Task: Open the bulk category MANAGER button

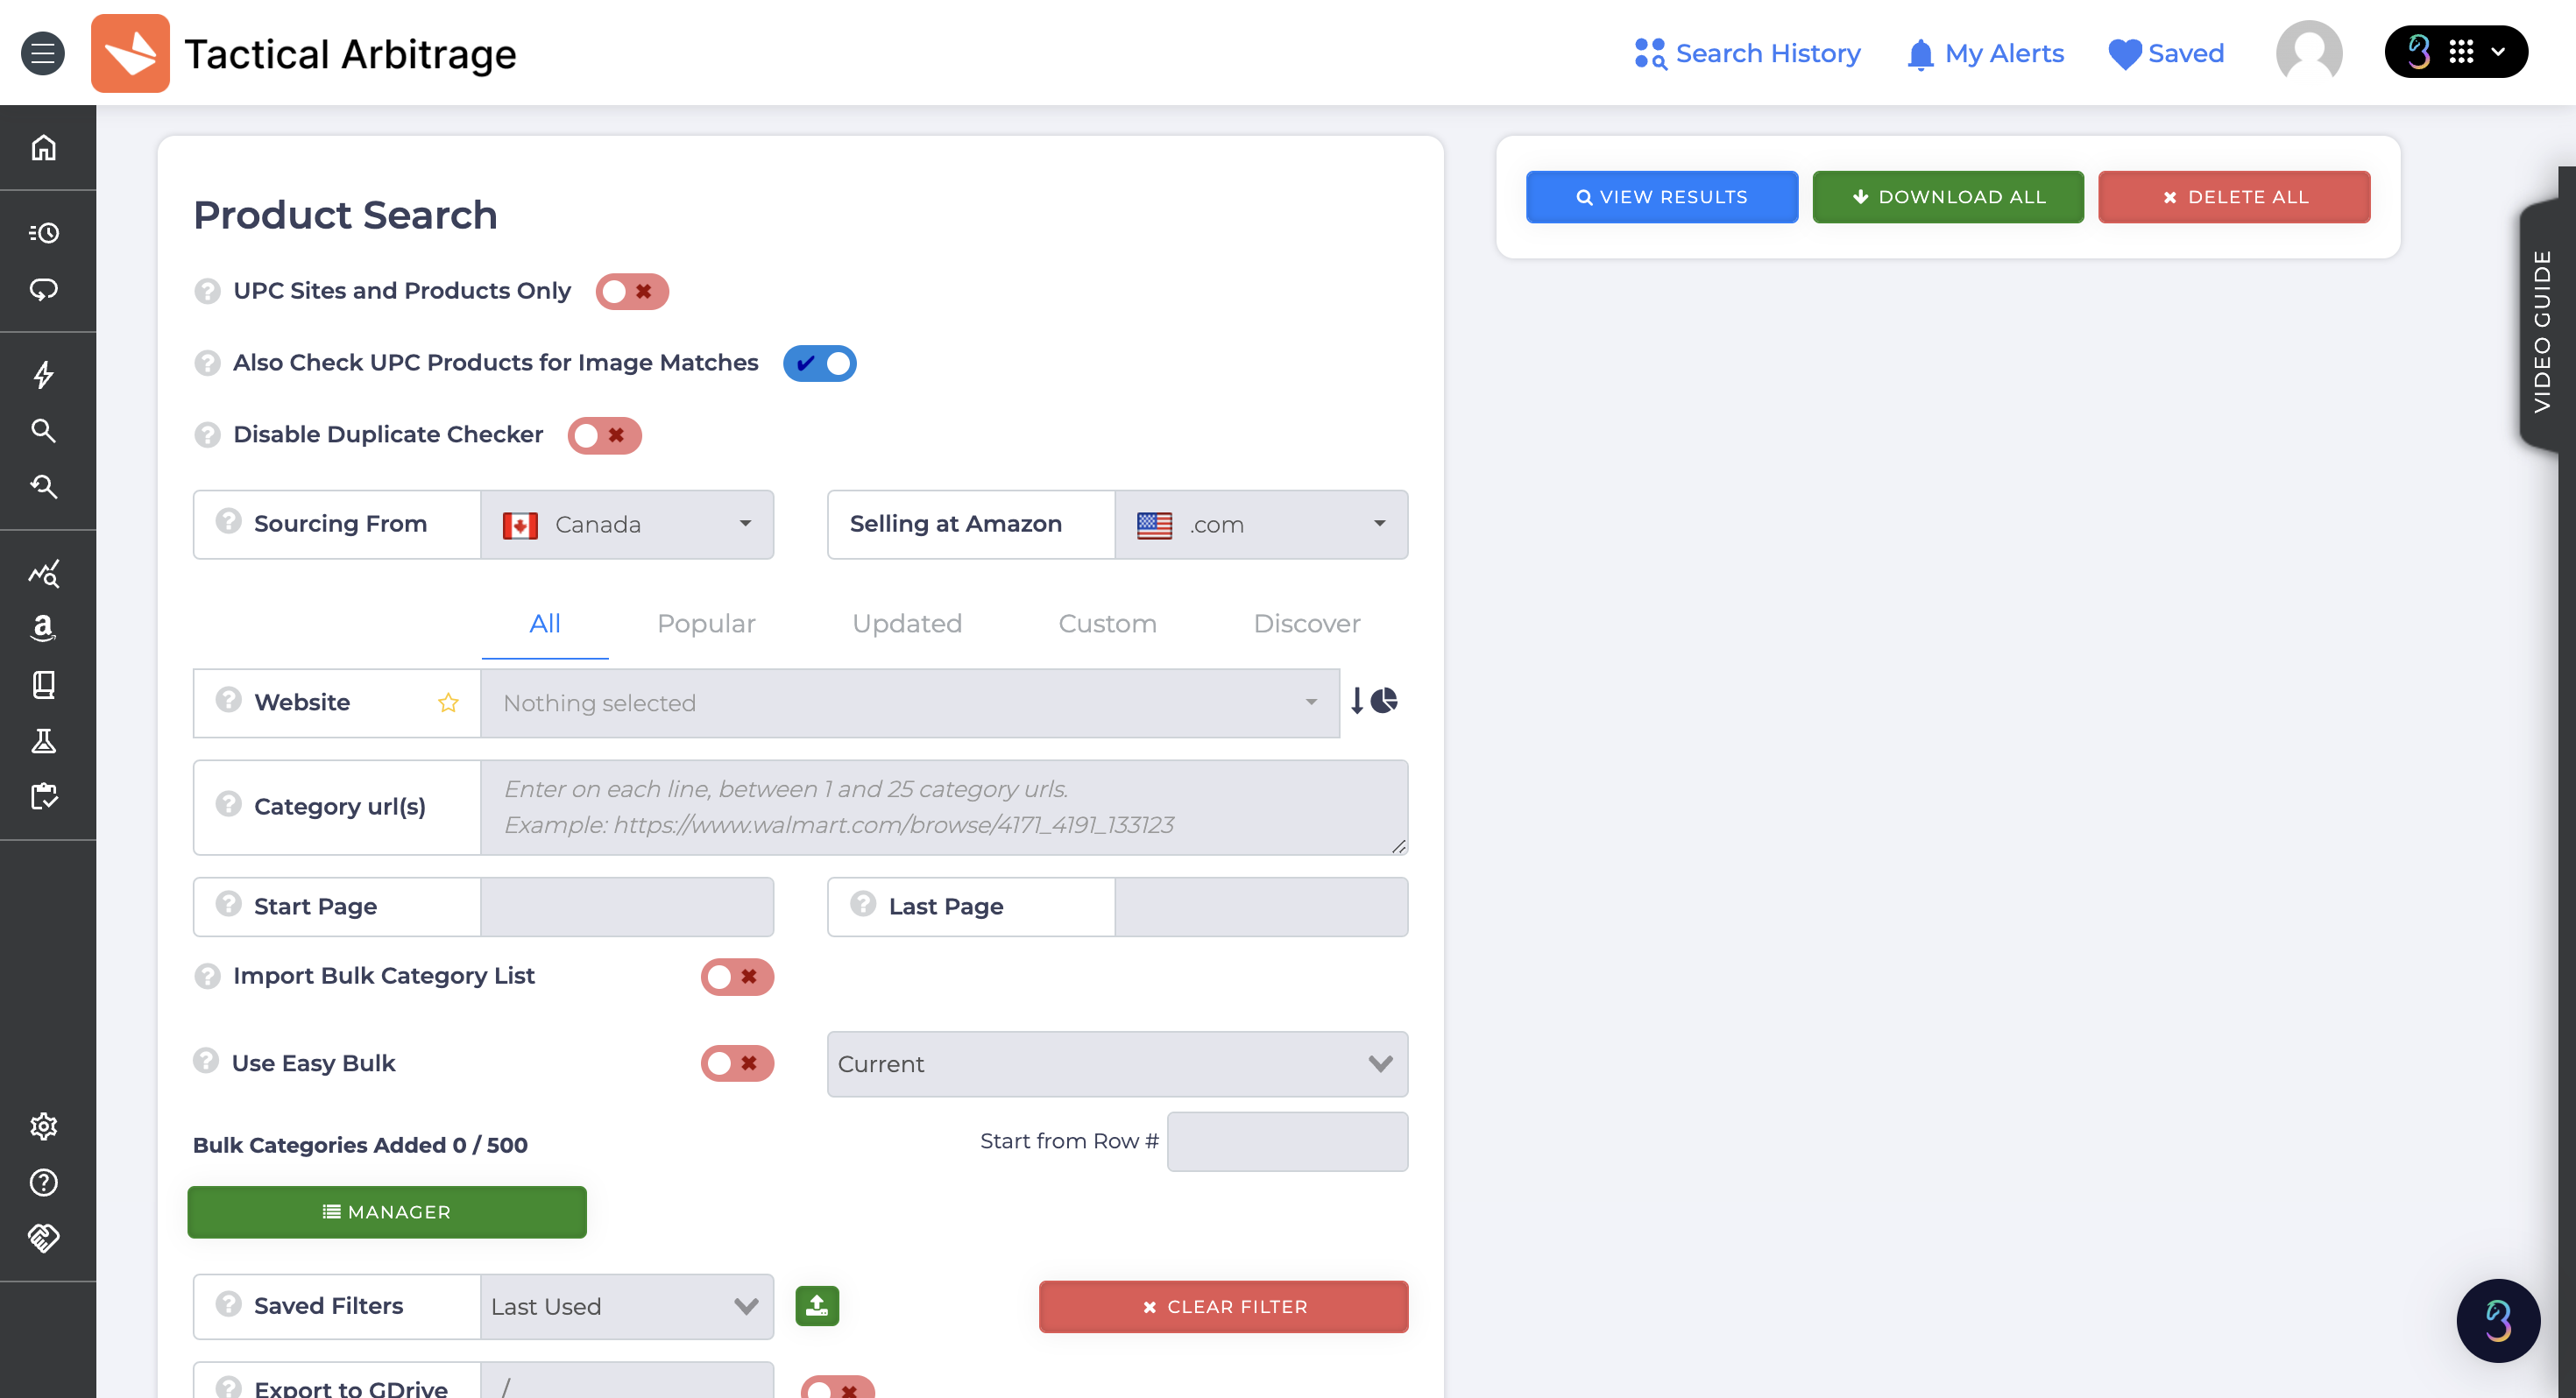Action: [x=387, y=1212]
